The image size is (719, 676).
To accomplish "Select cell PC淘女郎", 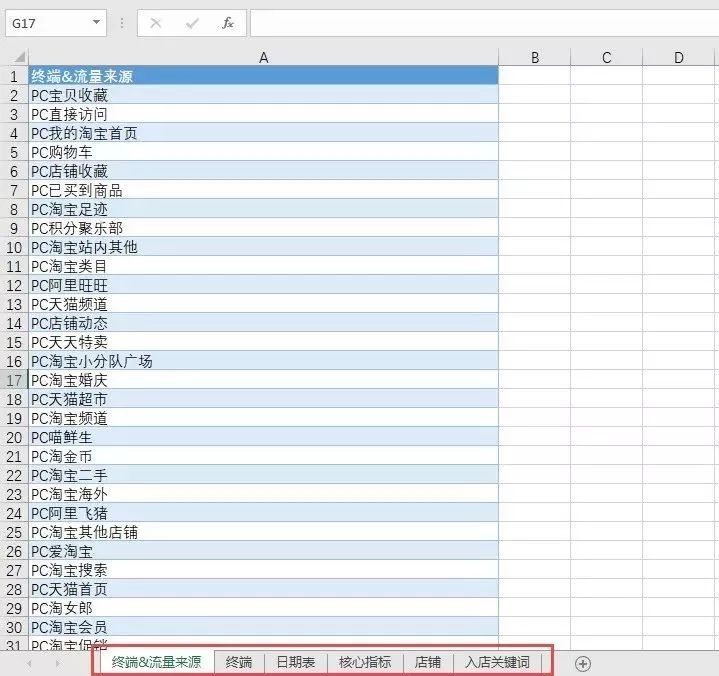I will point(263,608).
